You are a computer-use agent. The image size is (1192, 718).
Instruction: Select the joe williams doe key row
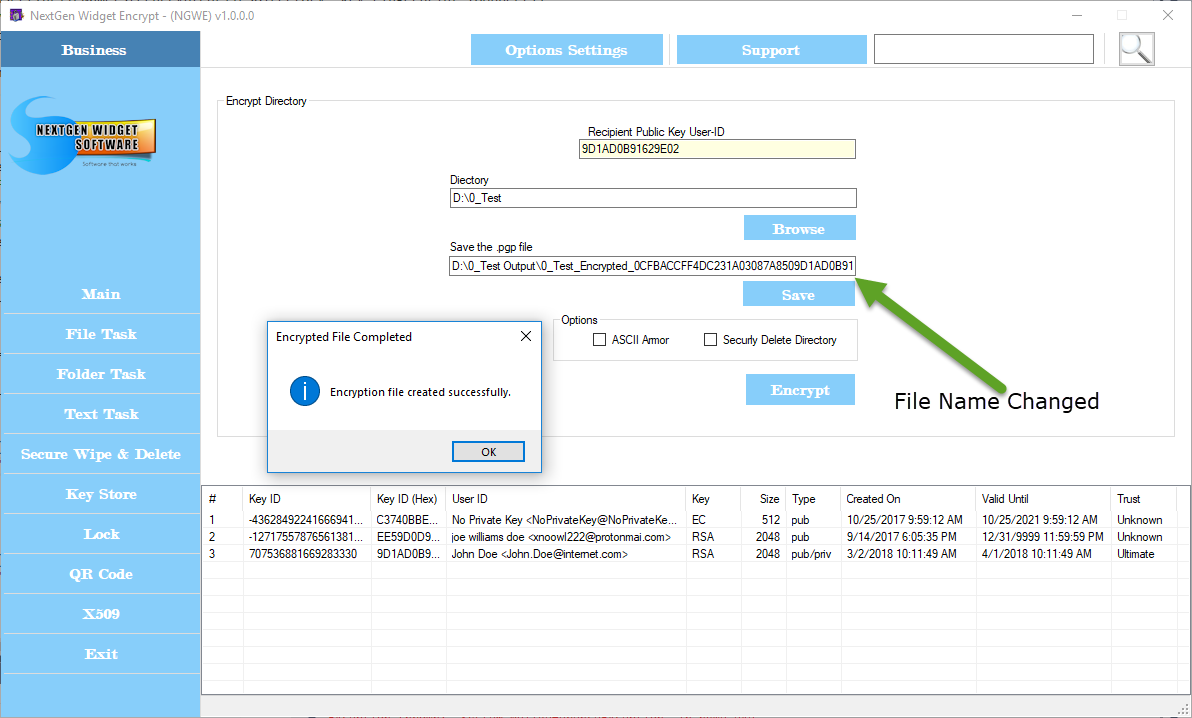pos(690,537)
